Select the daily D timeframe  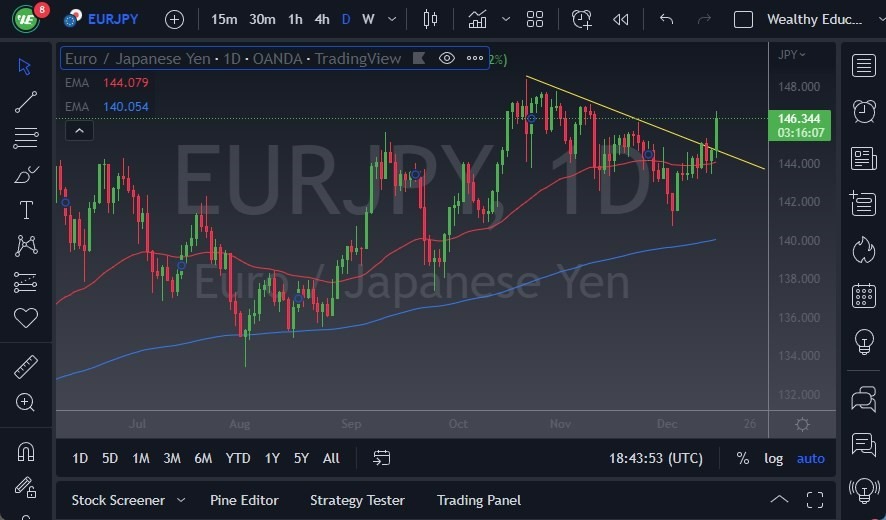pos(346,19)
